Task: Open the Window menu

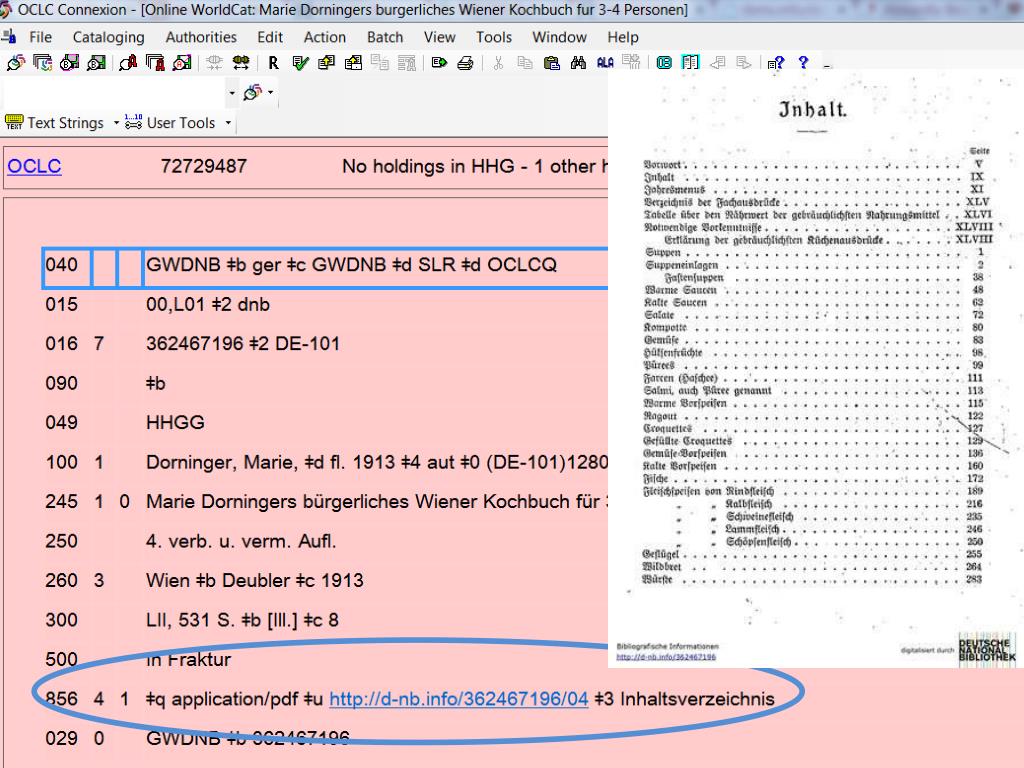Action: tap(559, 37)
